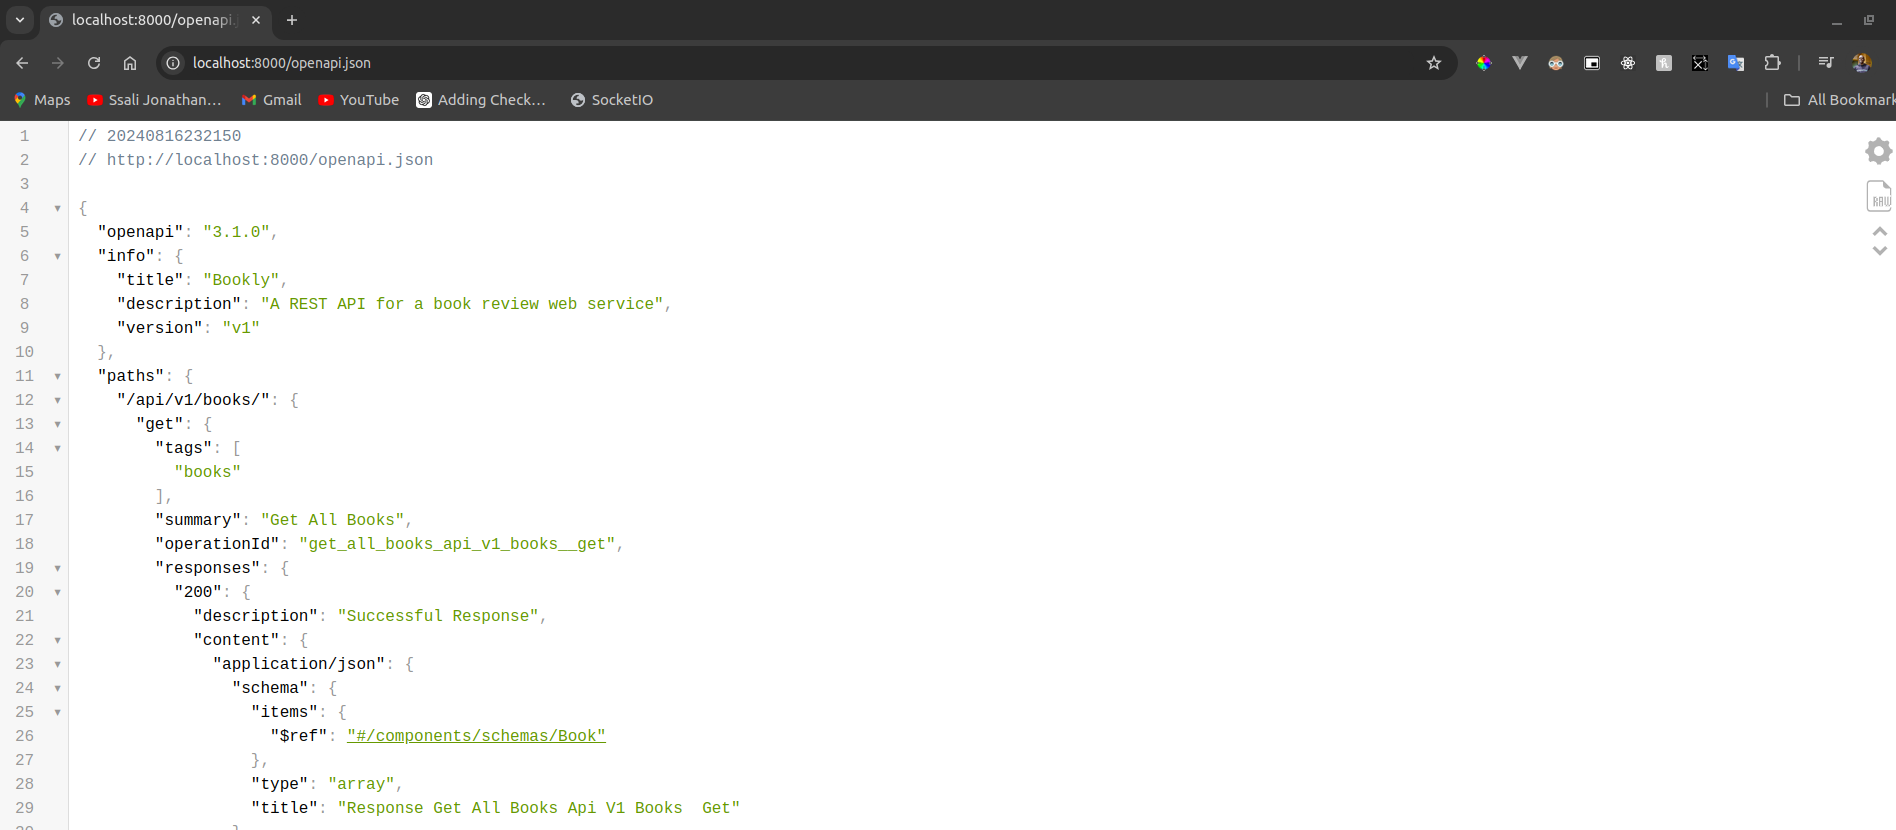Viewport: 1896px width, 830px height.
Task: Open the Extensions puzzle menu
Action: click(1772, 63)
